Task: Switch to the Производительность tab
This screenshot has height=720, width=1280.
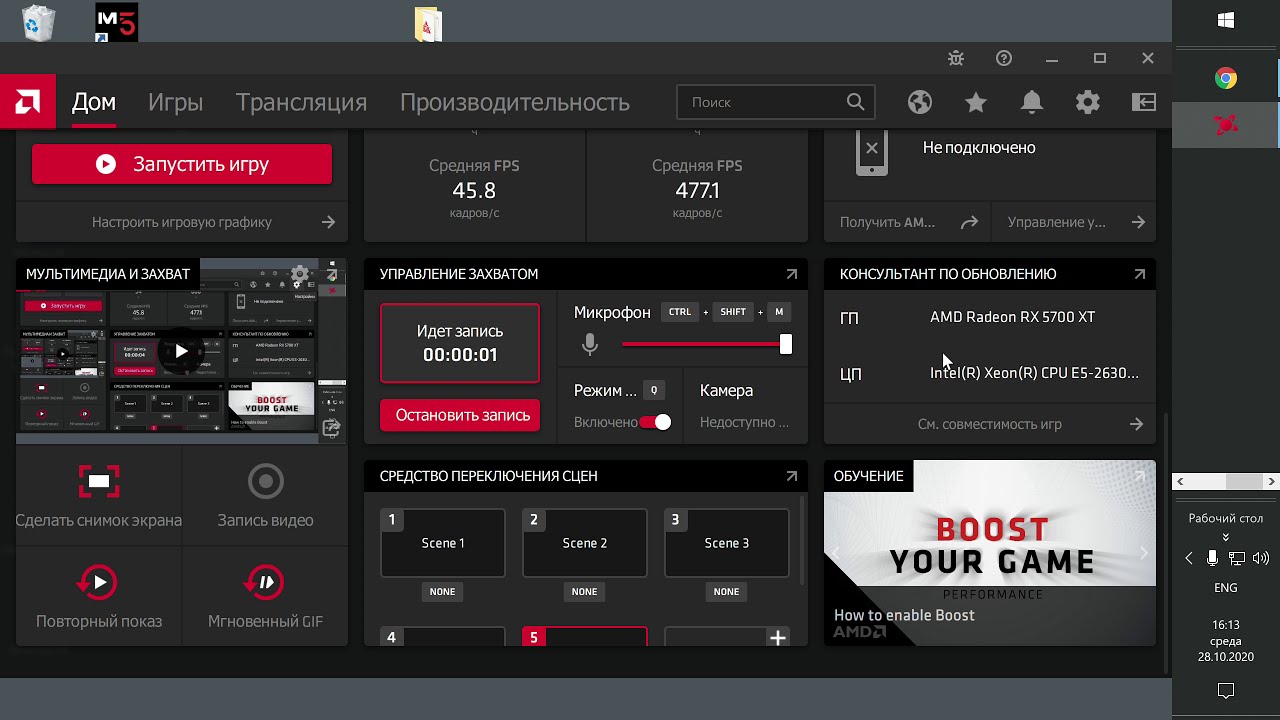Action: (x=514, y=102)
